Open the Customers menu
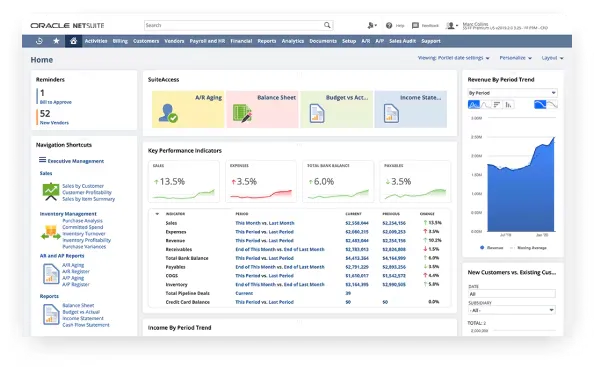594x367 pixels. pyautogui.click(x=146, y=41)
